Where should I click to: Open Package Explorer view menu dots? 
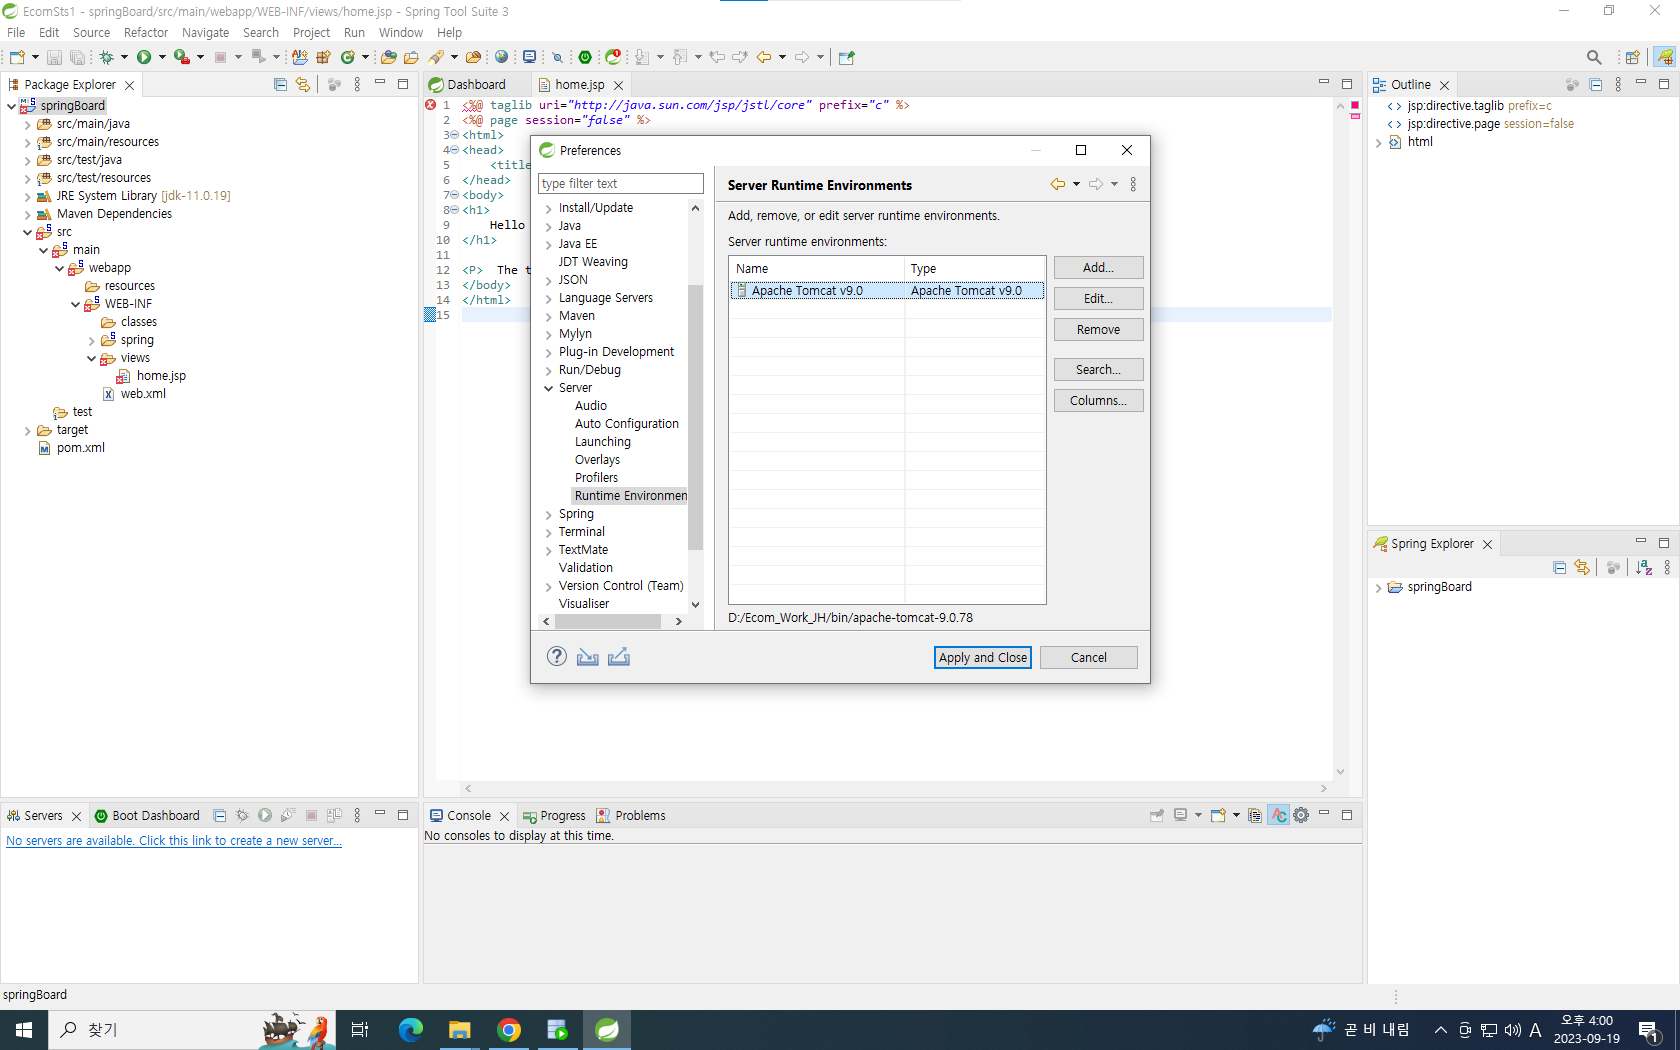tap(357, 85)
